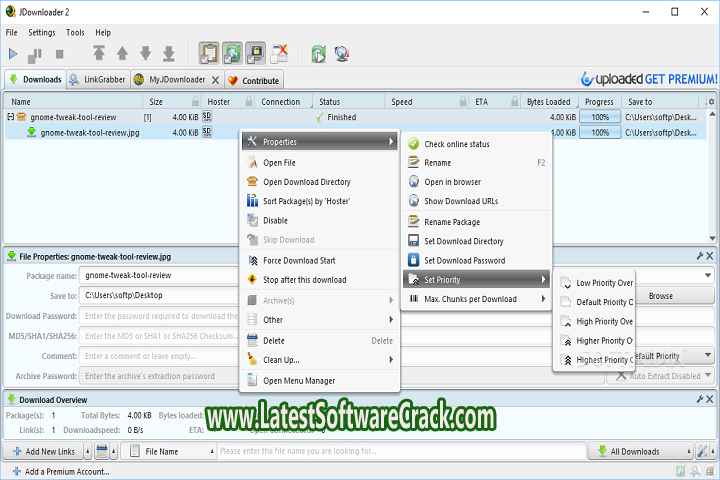Pause downloads using the pause icon
Viewport: 720px width, 480px height.
35,55
